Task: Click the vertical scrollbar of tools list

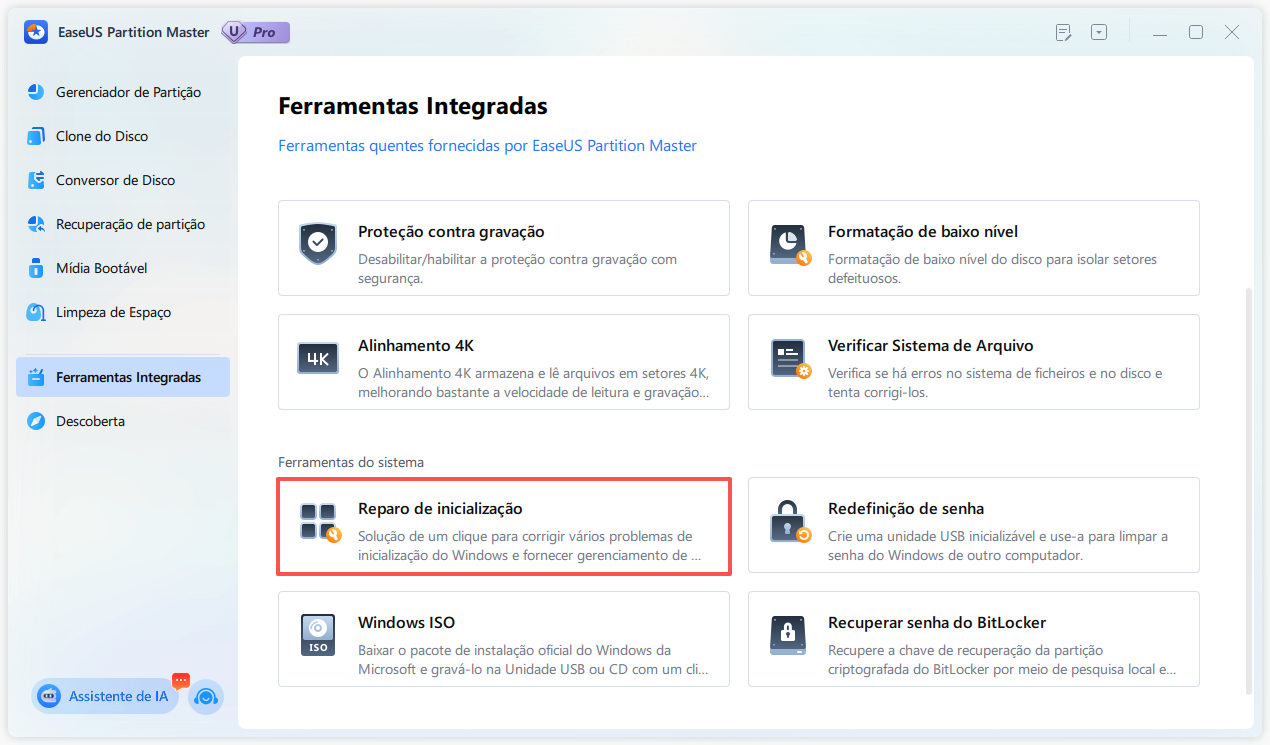Action: [1247, 490]
